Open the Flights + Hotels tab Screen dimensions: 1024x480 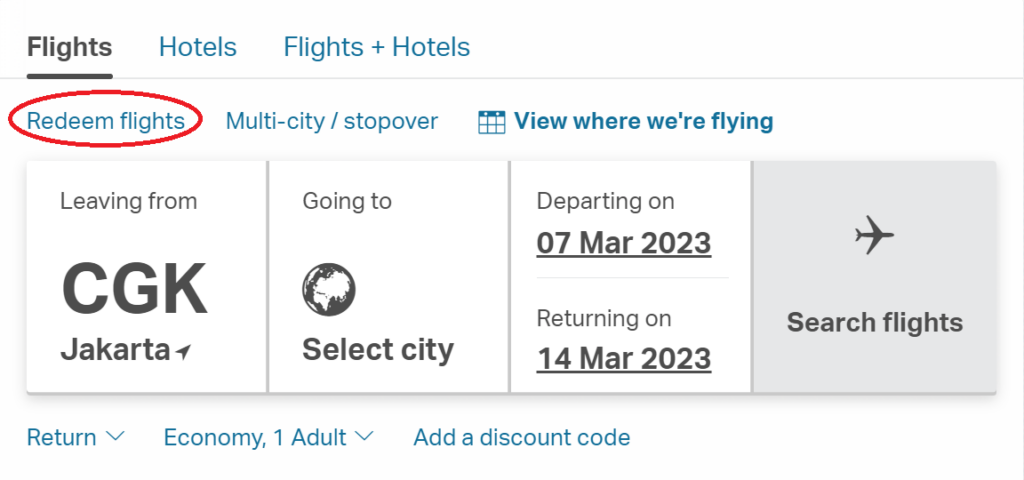coord(377,47)
